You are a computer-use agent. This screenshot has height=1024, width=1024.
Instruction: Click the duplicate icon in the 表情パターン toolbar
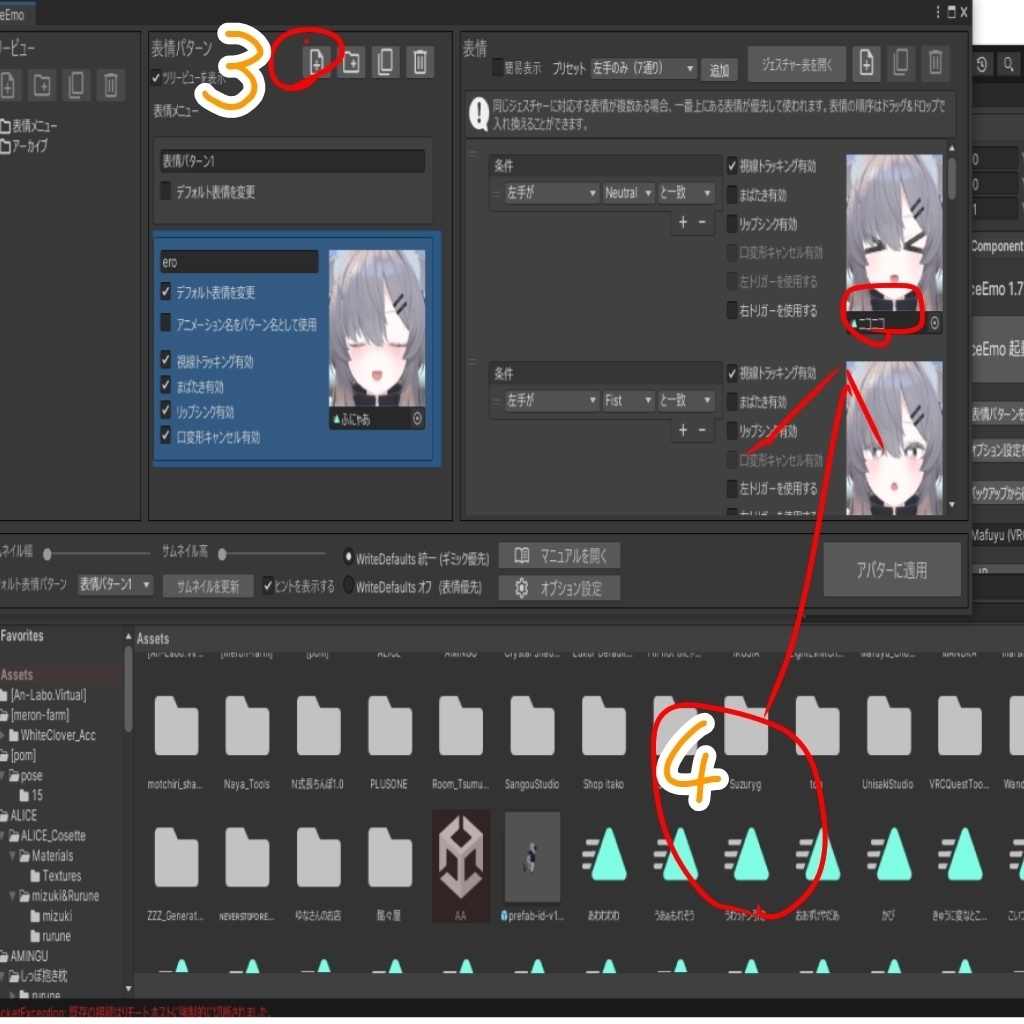[x=383, y=60]
